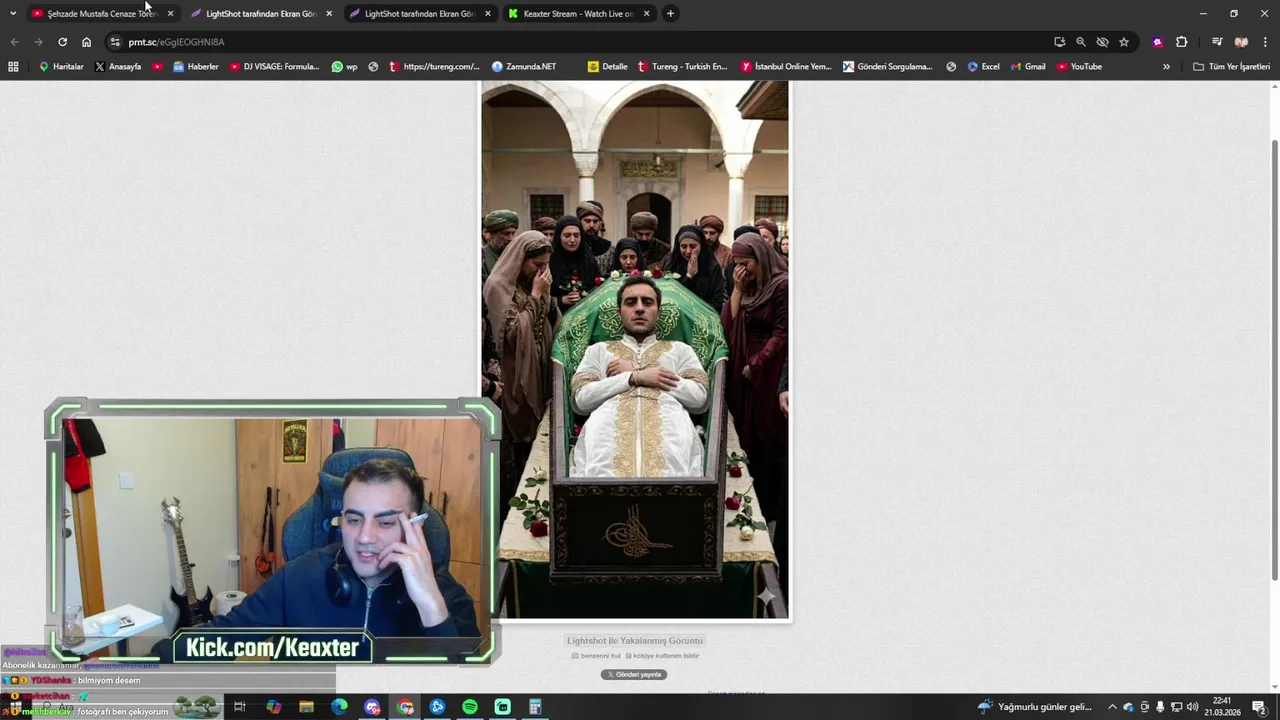Switch to the first LightShot tab

[x=260, y=14]
